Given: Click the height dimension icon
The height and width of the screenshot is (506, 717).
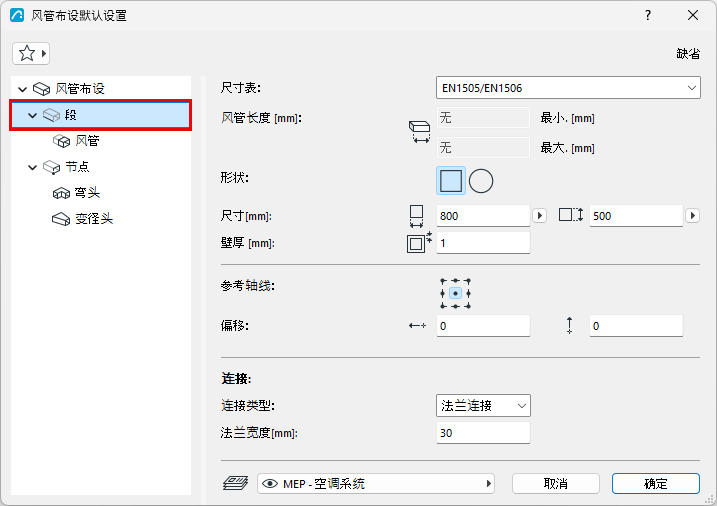Looking at the screenshot, I should tap(571, 215).
